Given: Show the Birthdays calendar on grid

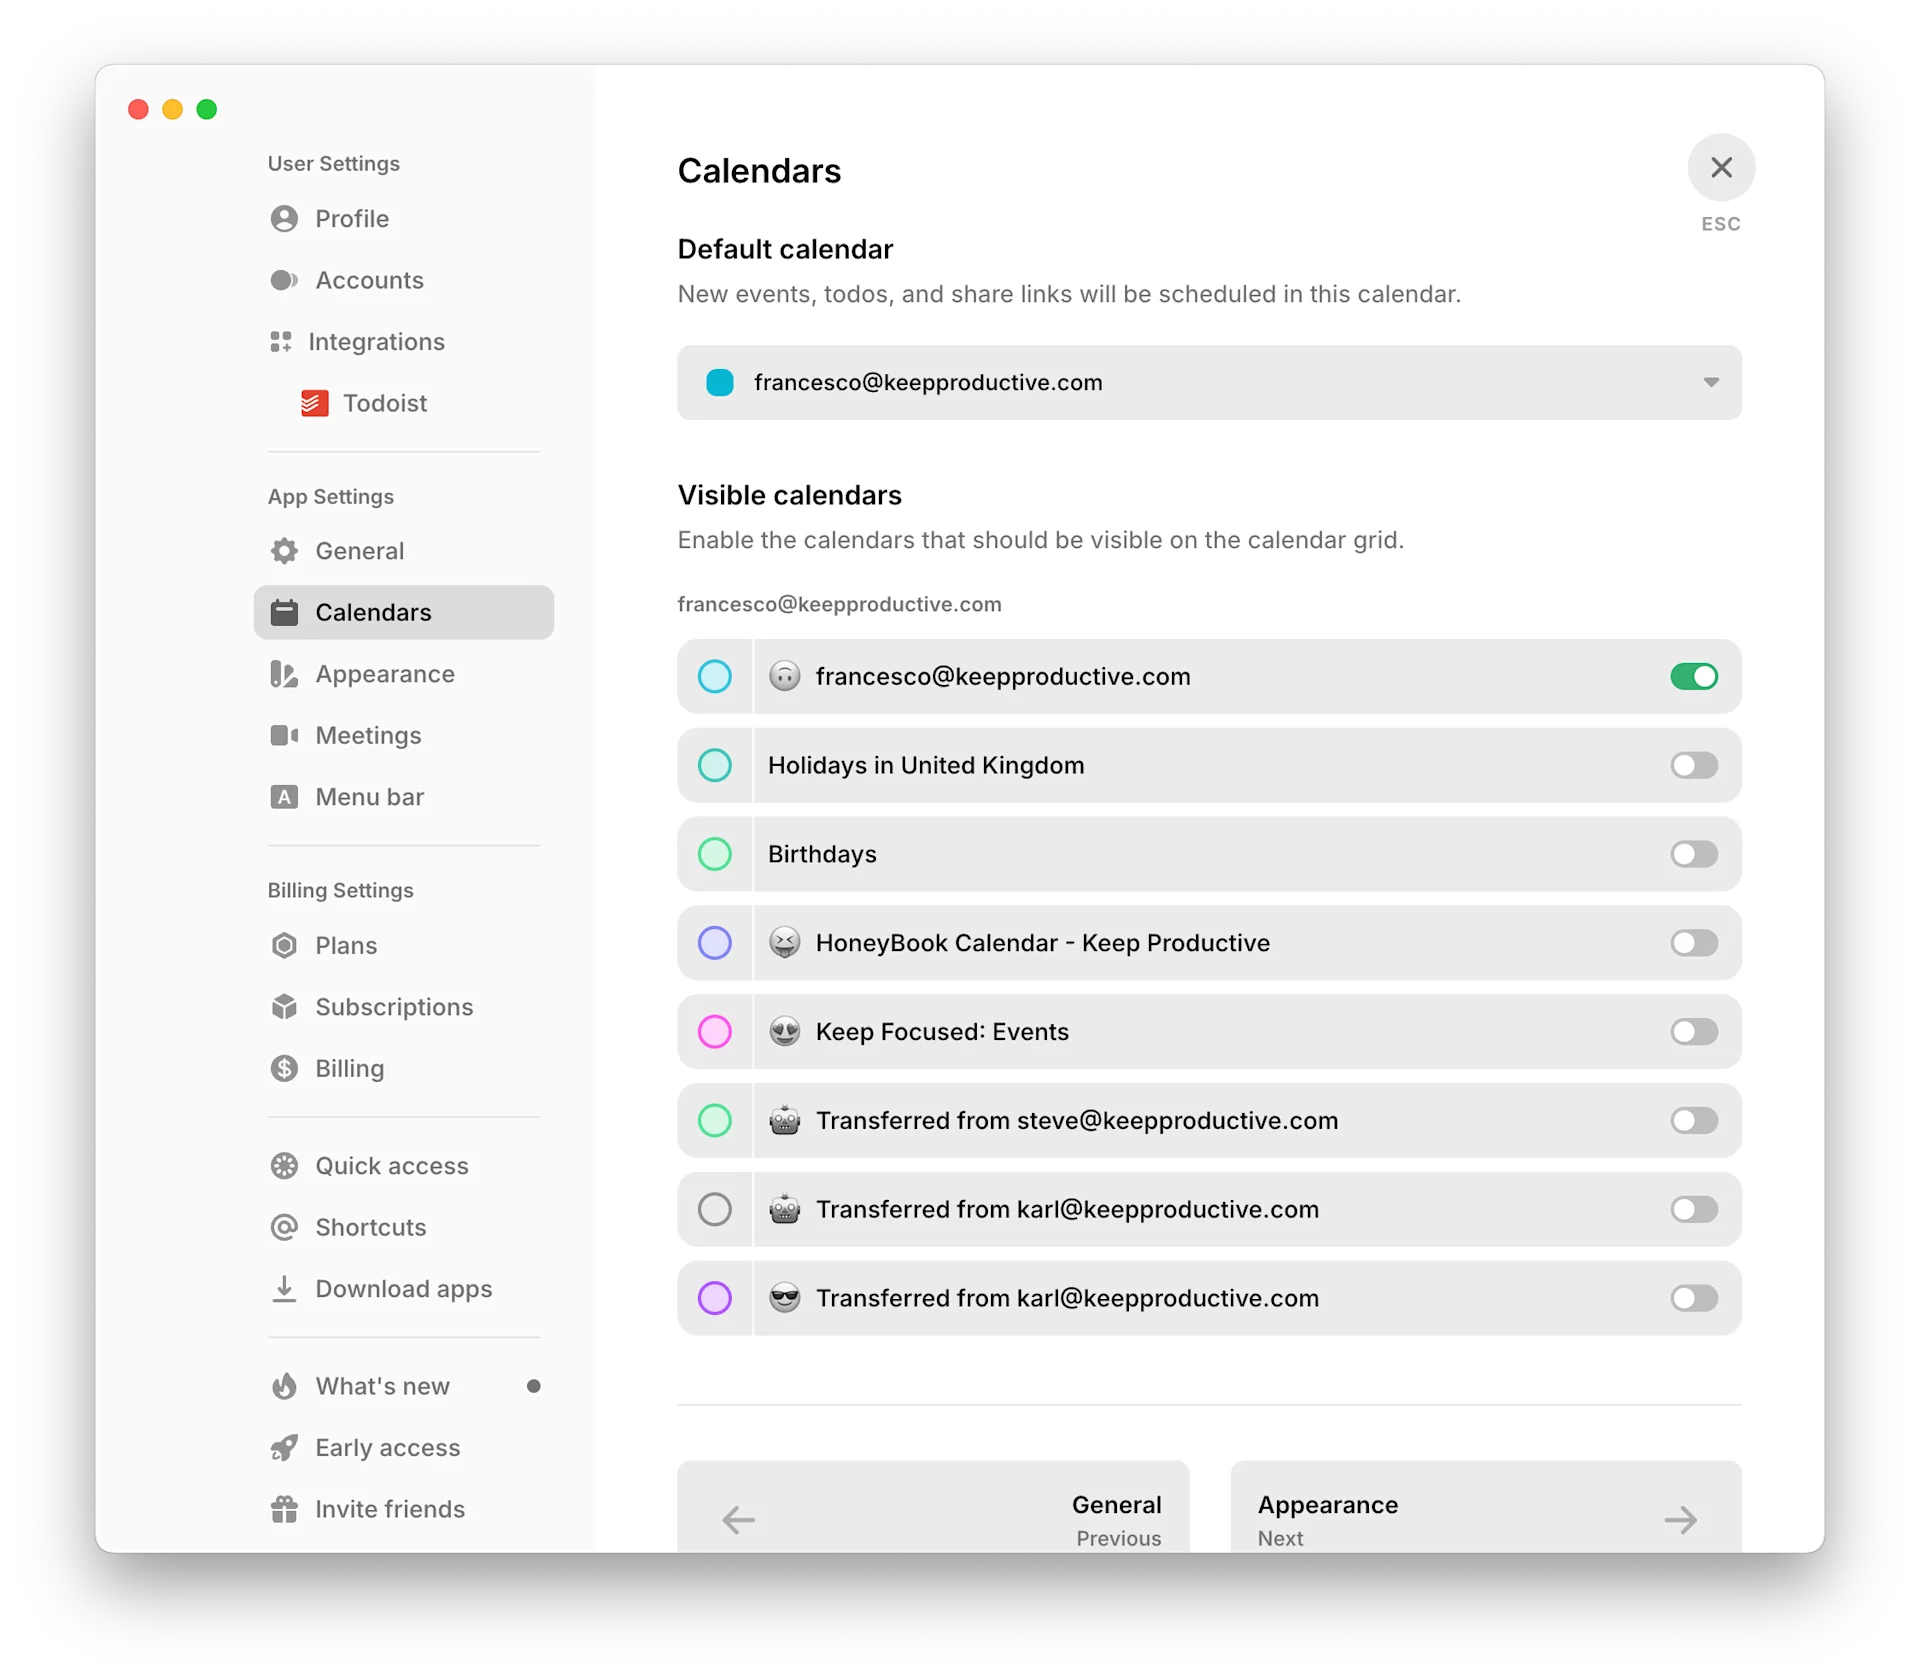Looking at the screenshot, I should [x=1694, y=854].
